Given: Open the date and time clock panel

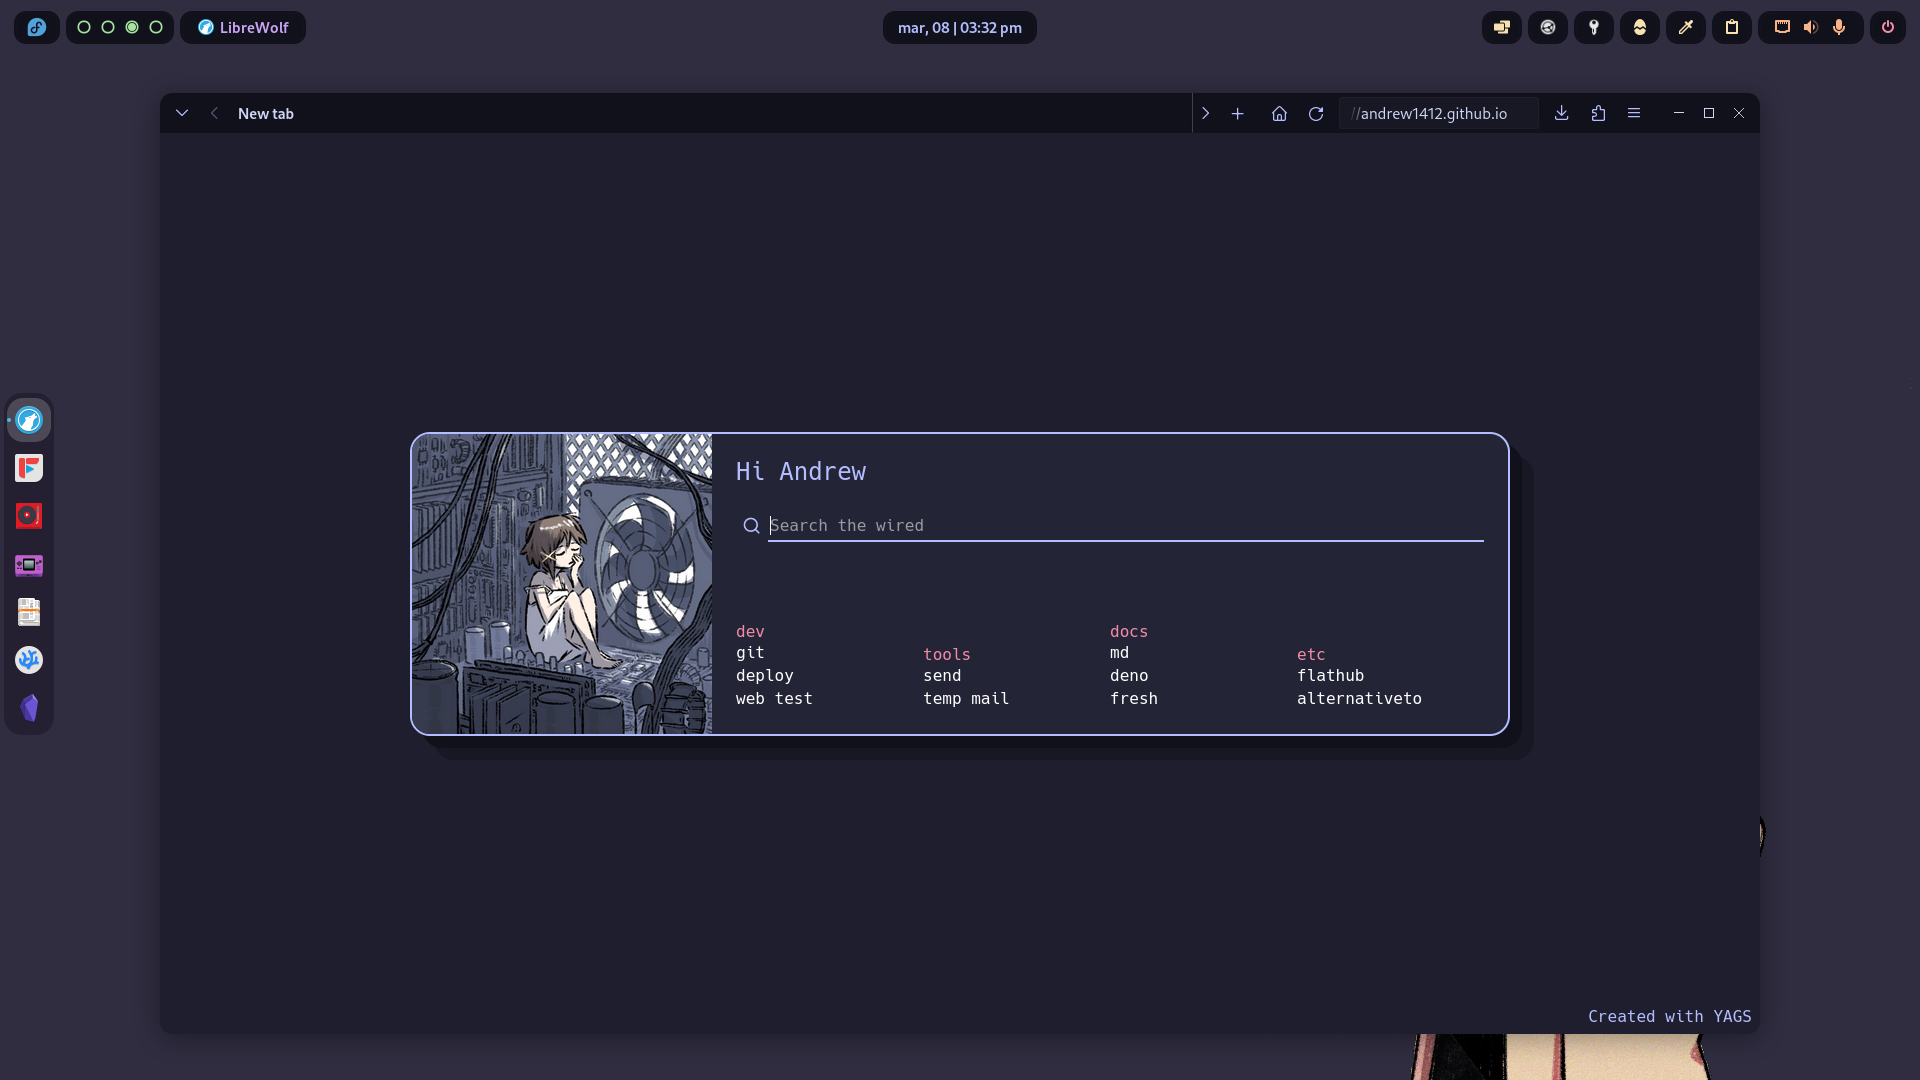Looking at the screenshot, I should pyautogui.click(x=960, y=27).
